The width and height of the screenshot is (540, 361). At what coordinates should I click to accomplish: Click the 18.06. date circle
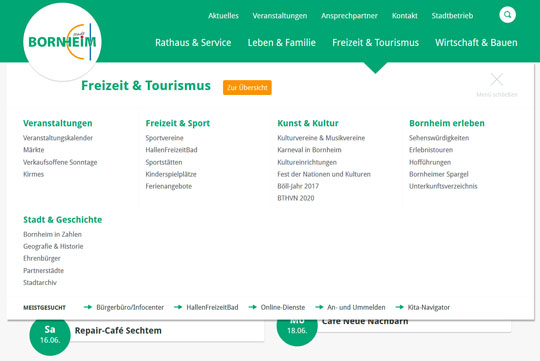[297, 330]
